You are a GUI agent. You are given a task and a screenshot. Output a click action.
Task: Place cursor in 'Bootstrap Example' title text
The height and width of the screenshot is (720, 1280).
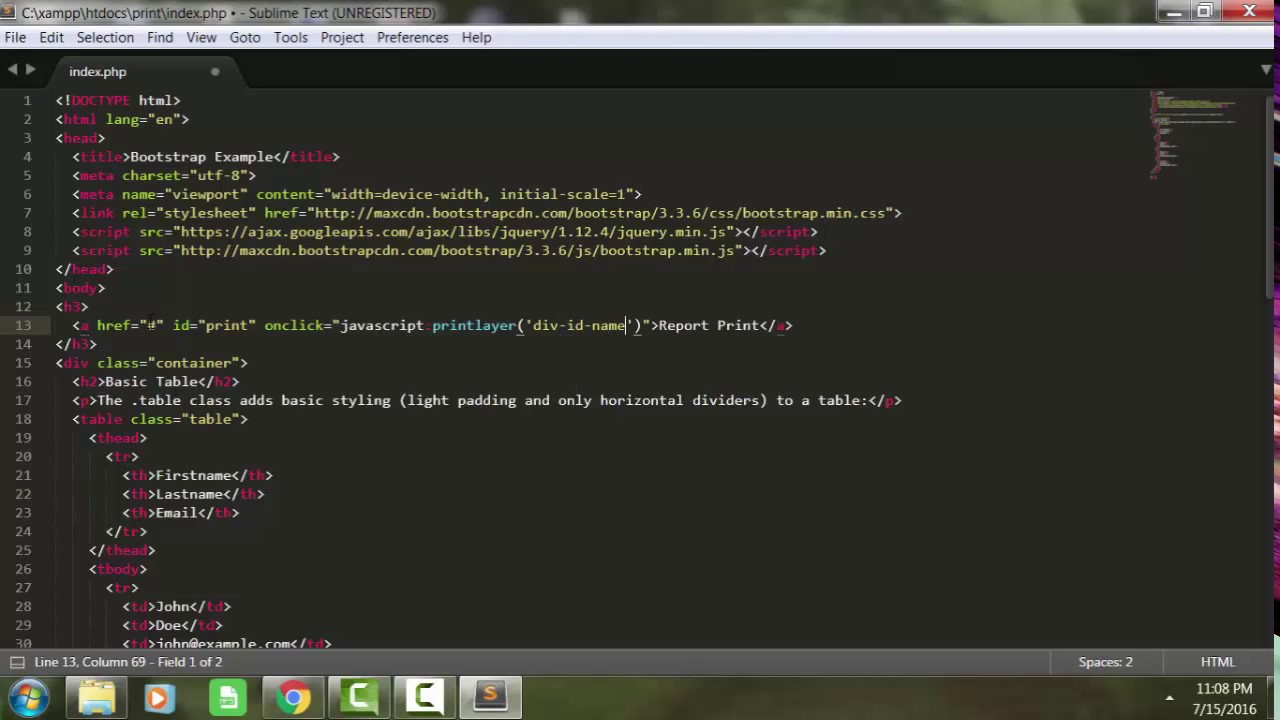[201, 157]
